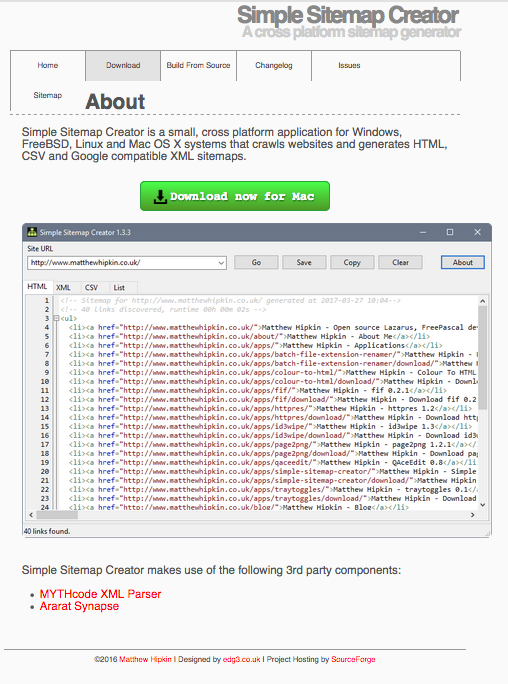This screenshot has height=684, width=508.
Task: Click line 19 with apps/qaceedit/ URL
Action: tap(273, 462)
